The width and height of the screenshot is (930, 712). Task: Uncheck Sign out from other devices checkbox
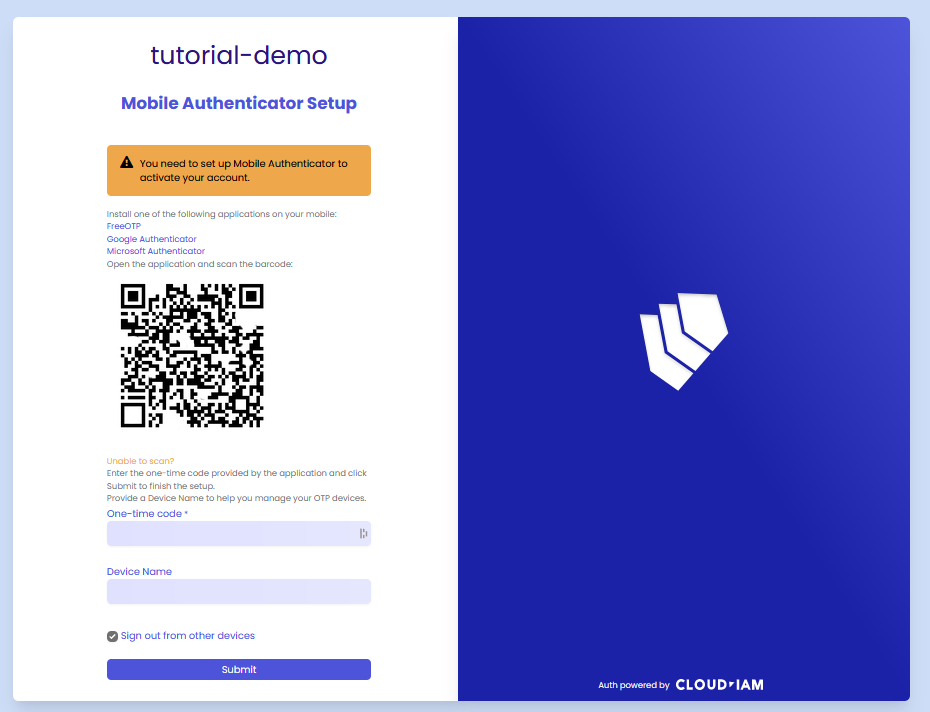coord(112,636)
